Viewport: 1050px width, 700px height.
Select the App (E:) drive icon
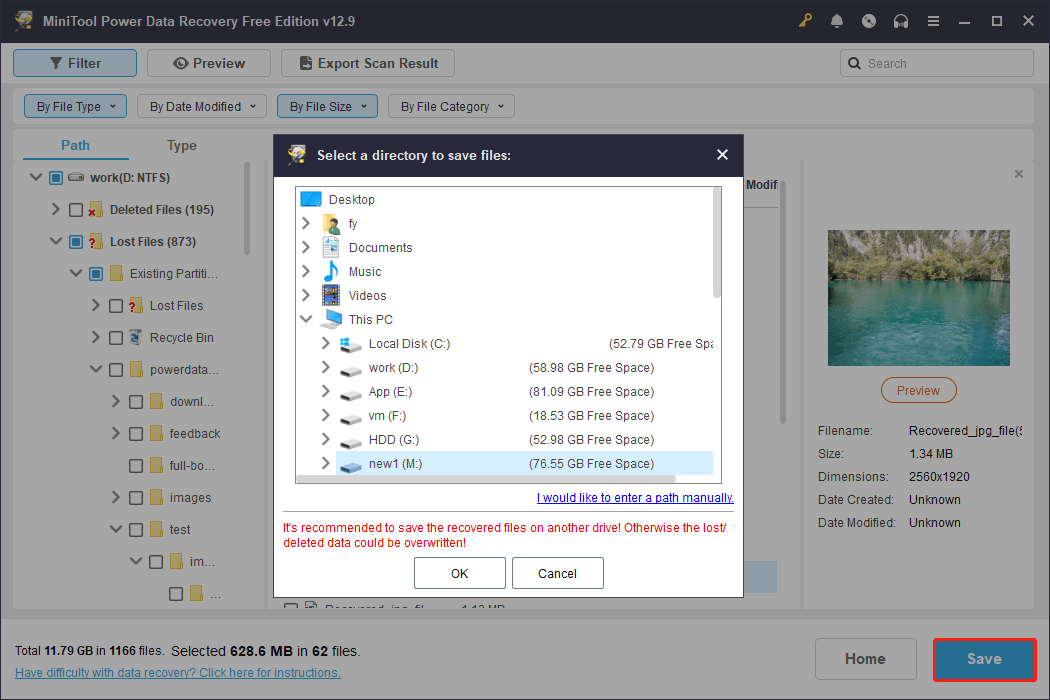(x=350, y=394)
